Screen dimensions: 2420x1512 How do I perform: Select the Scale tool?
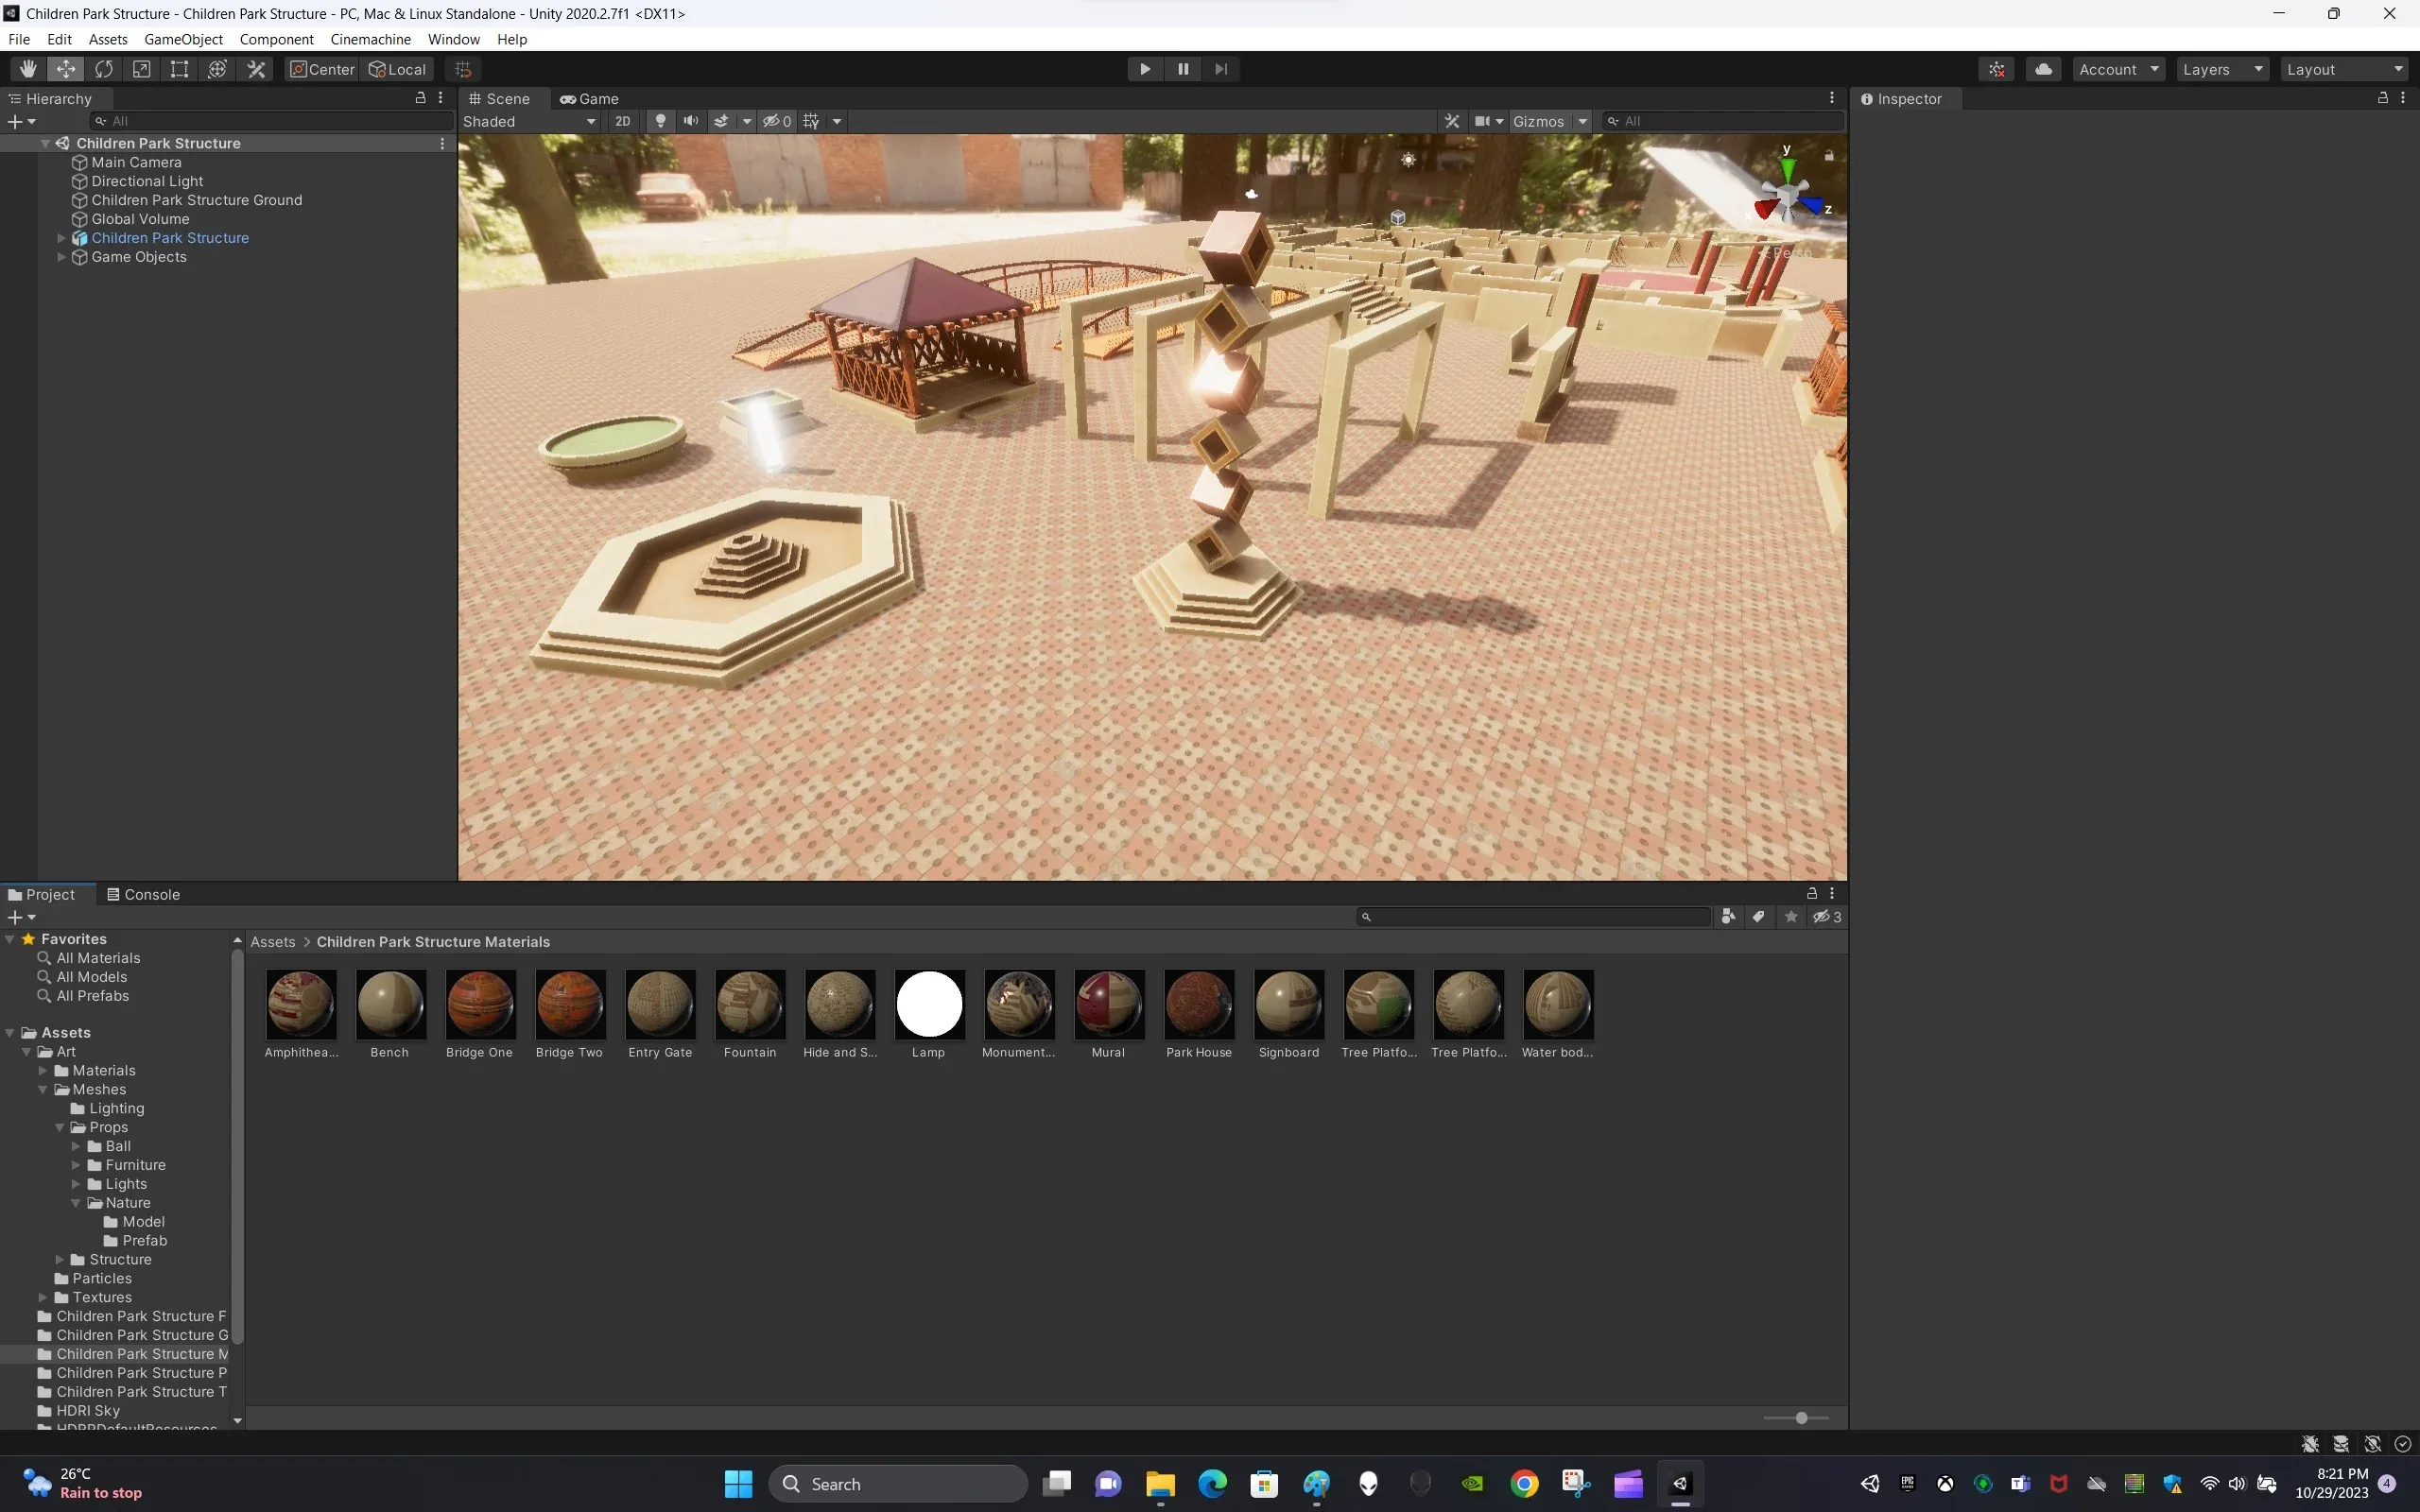click(x=142, y=69)
